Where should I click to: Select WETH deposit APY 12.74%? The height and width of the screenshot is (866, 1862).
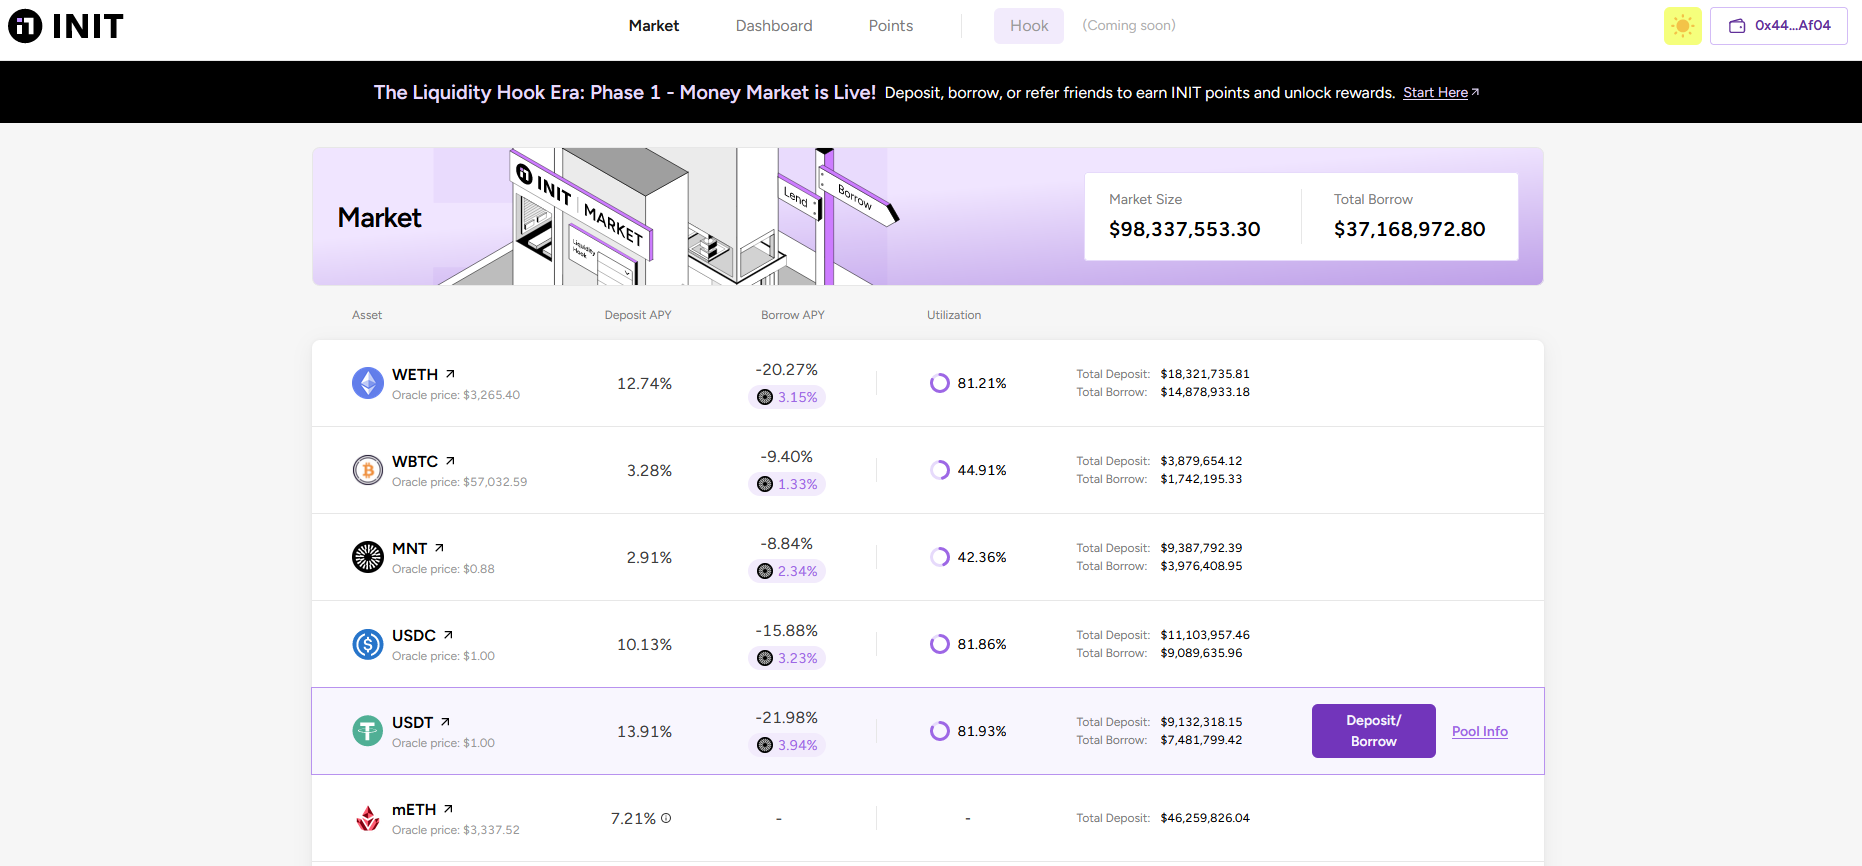tap(644, 384)
